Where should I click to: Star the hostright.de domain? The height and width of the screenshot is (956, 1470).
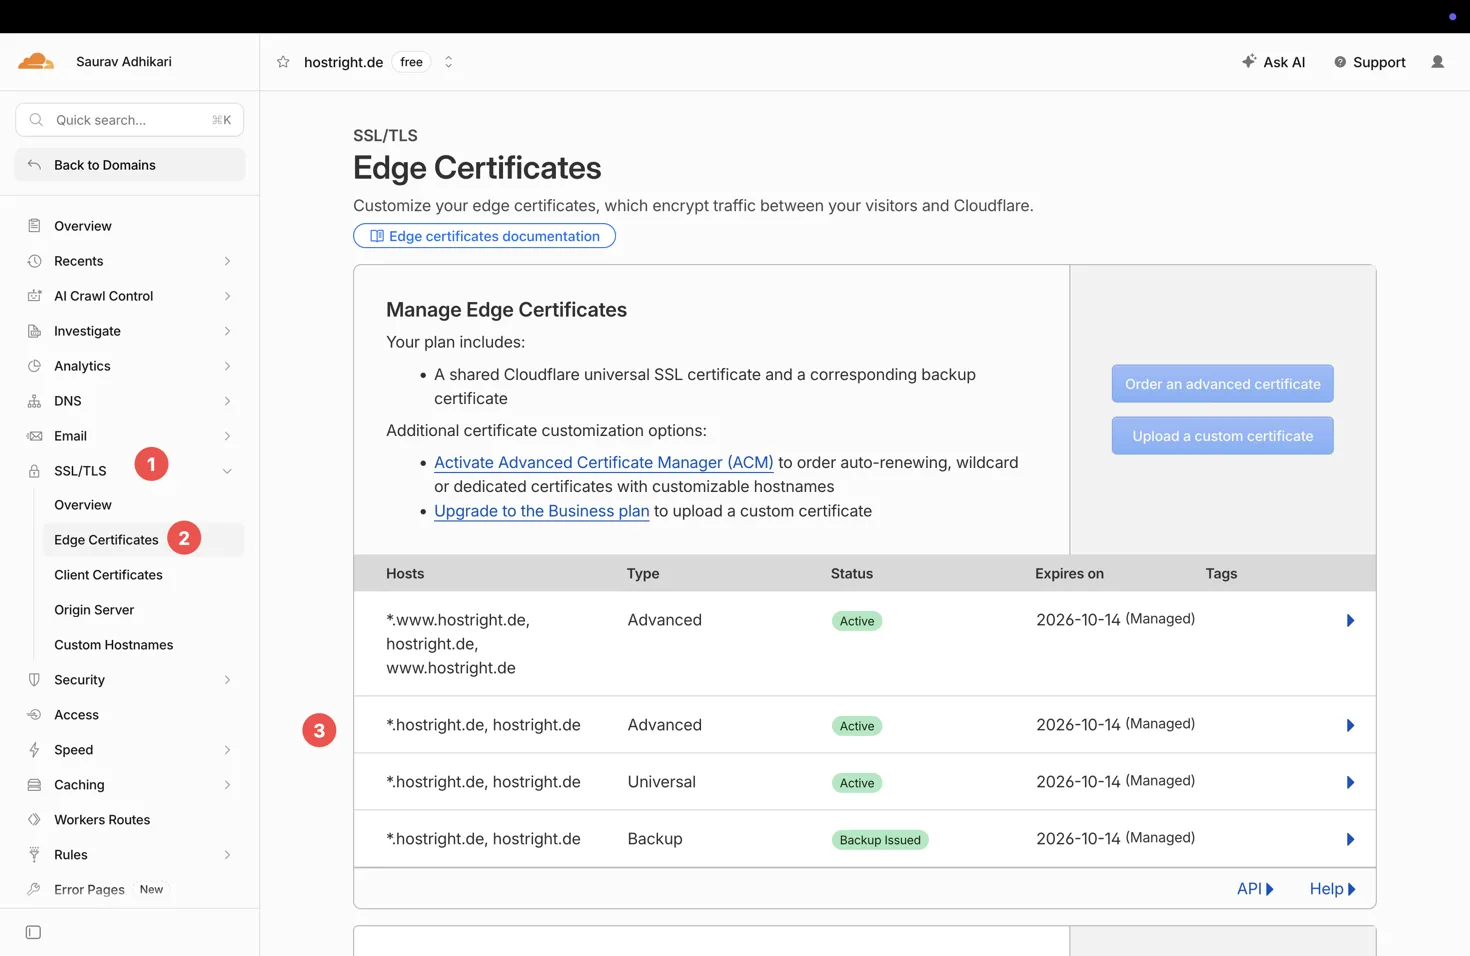pos(283,62)
